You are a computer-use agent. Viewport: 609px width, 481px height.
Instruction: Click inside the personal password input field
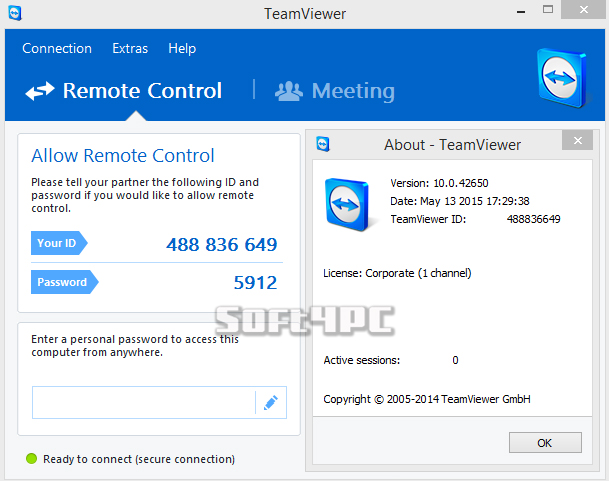[144, 403]
